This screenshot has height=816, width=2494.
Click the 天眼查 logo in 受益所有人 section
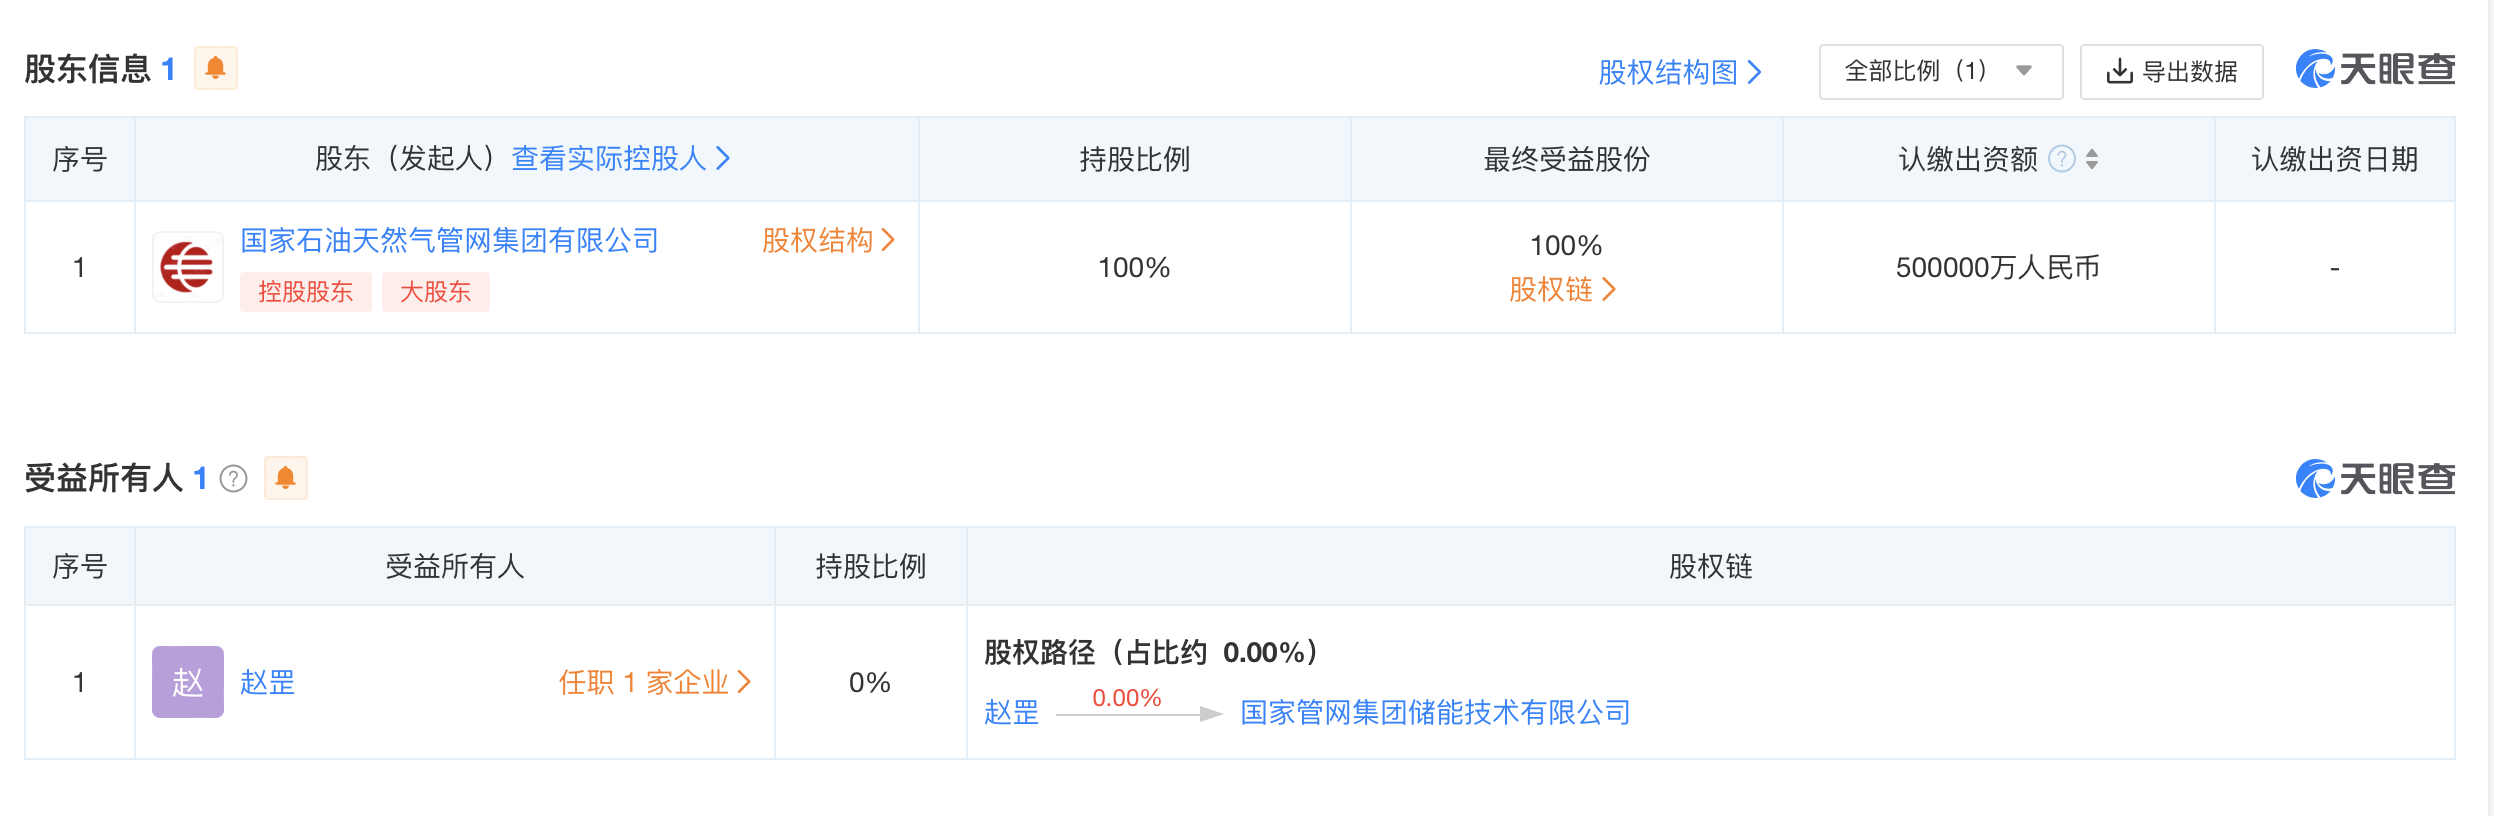pyautogui.click(x=2375, y=479)
